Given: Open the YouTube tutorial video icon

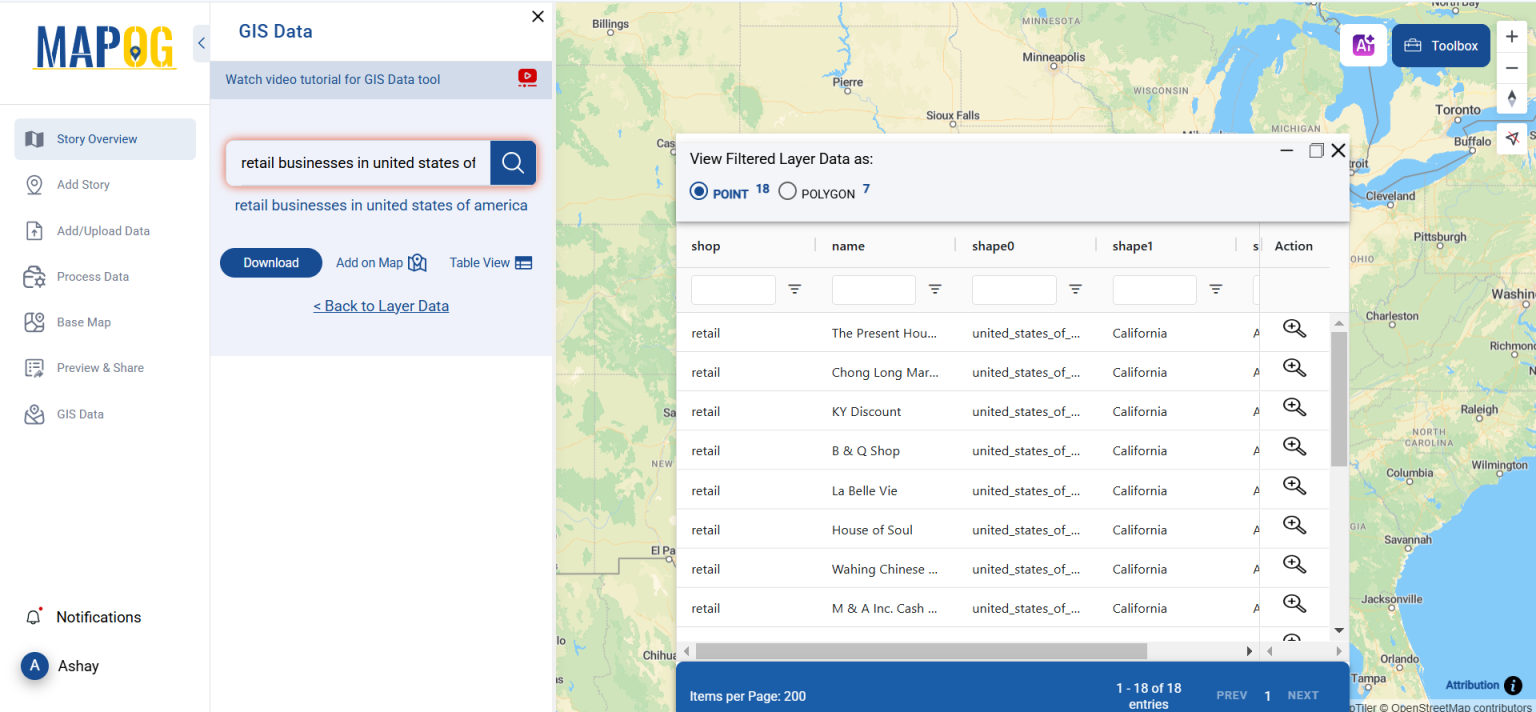Looking at the screenshot, I should 527,78.
